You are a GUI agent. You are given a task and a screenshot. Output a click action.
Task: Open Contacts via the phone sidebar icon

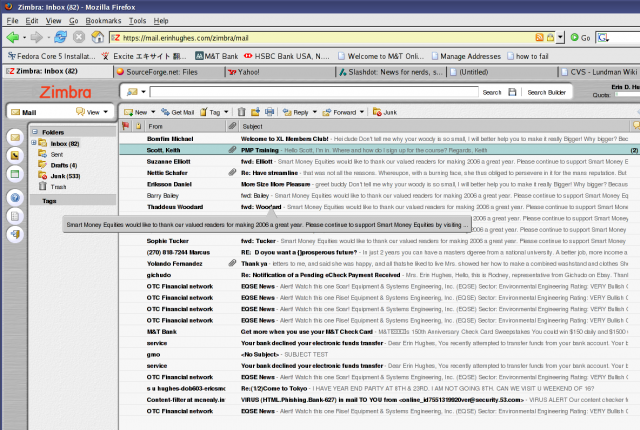pos(15,155)
